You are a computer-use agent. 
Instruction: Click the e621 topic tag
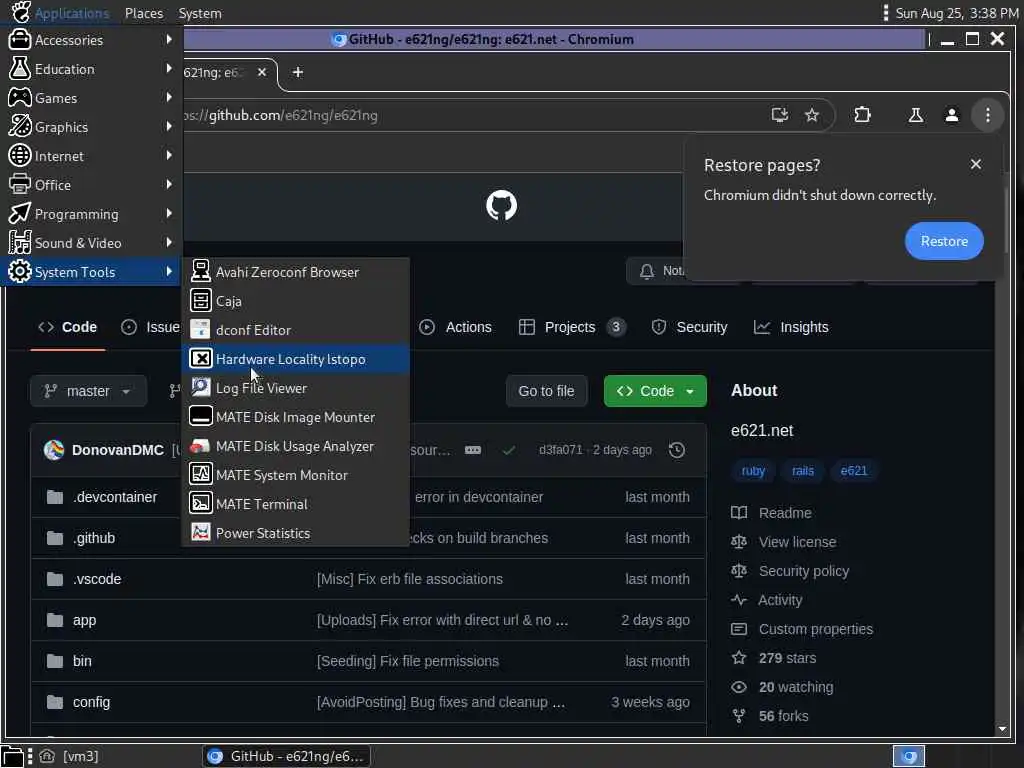(x=854, y=471)
